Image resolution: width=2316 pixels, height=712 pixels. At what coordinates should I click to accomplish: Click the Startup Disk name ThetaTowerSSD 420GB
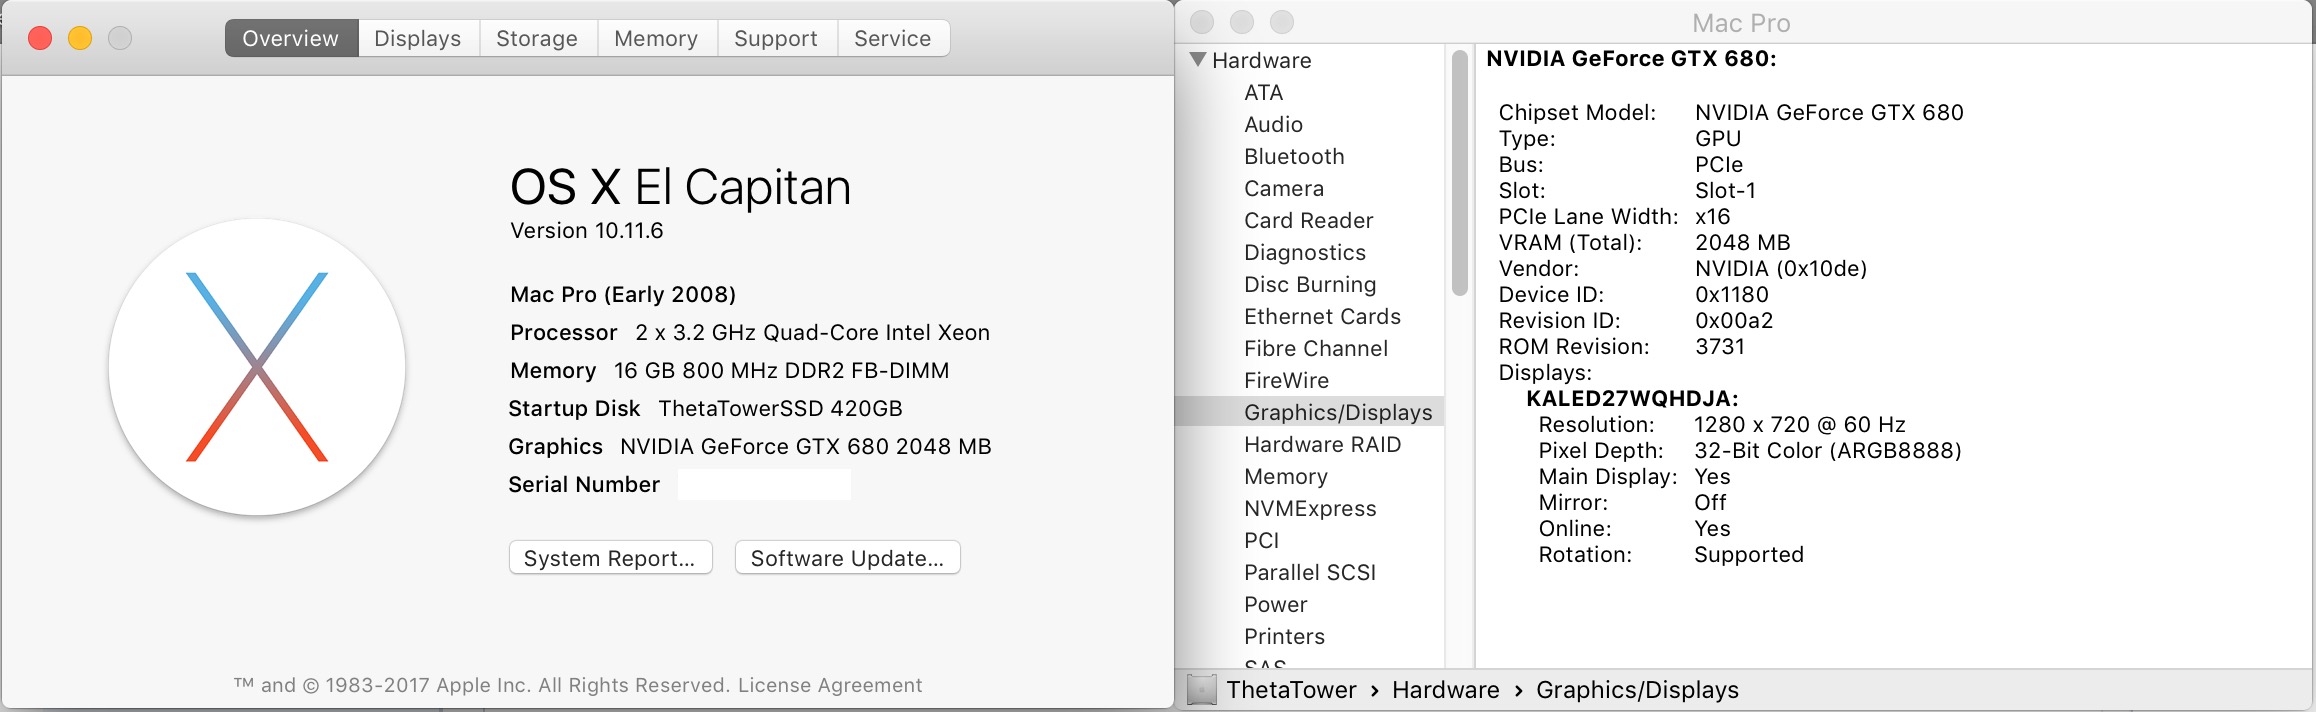[780, 408]
